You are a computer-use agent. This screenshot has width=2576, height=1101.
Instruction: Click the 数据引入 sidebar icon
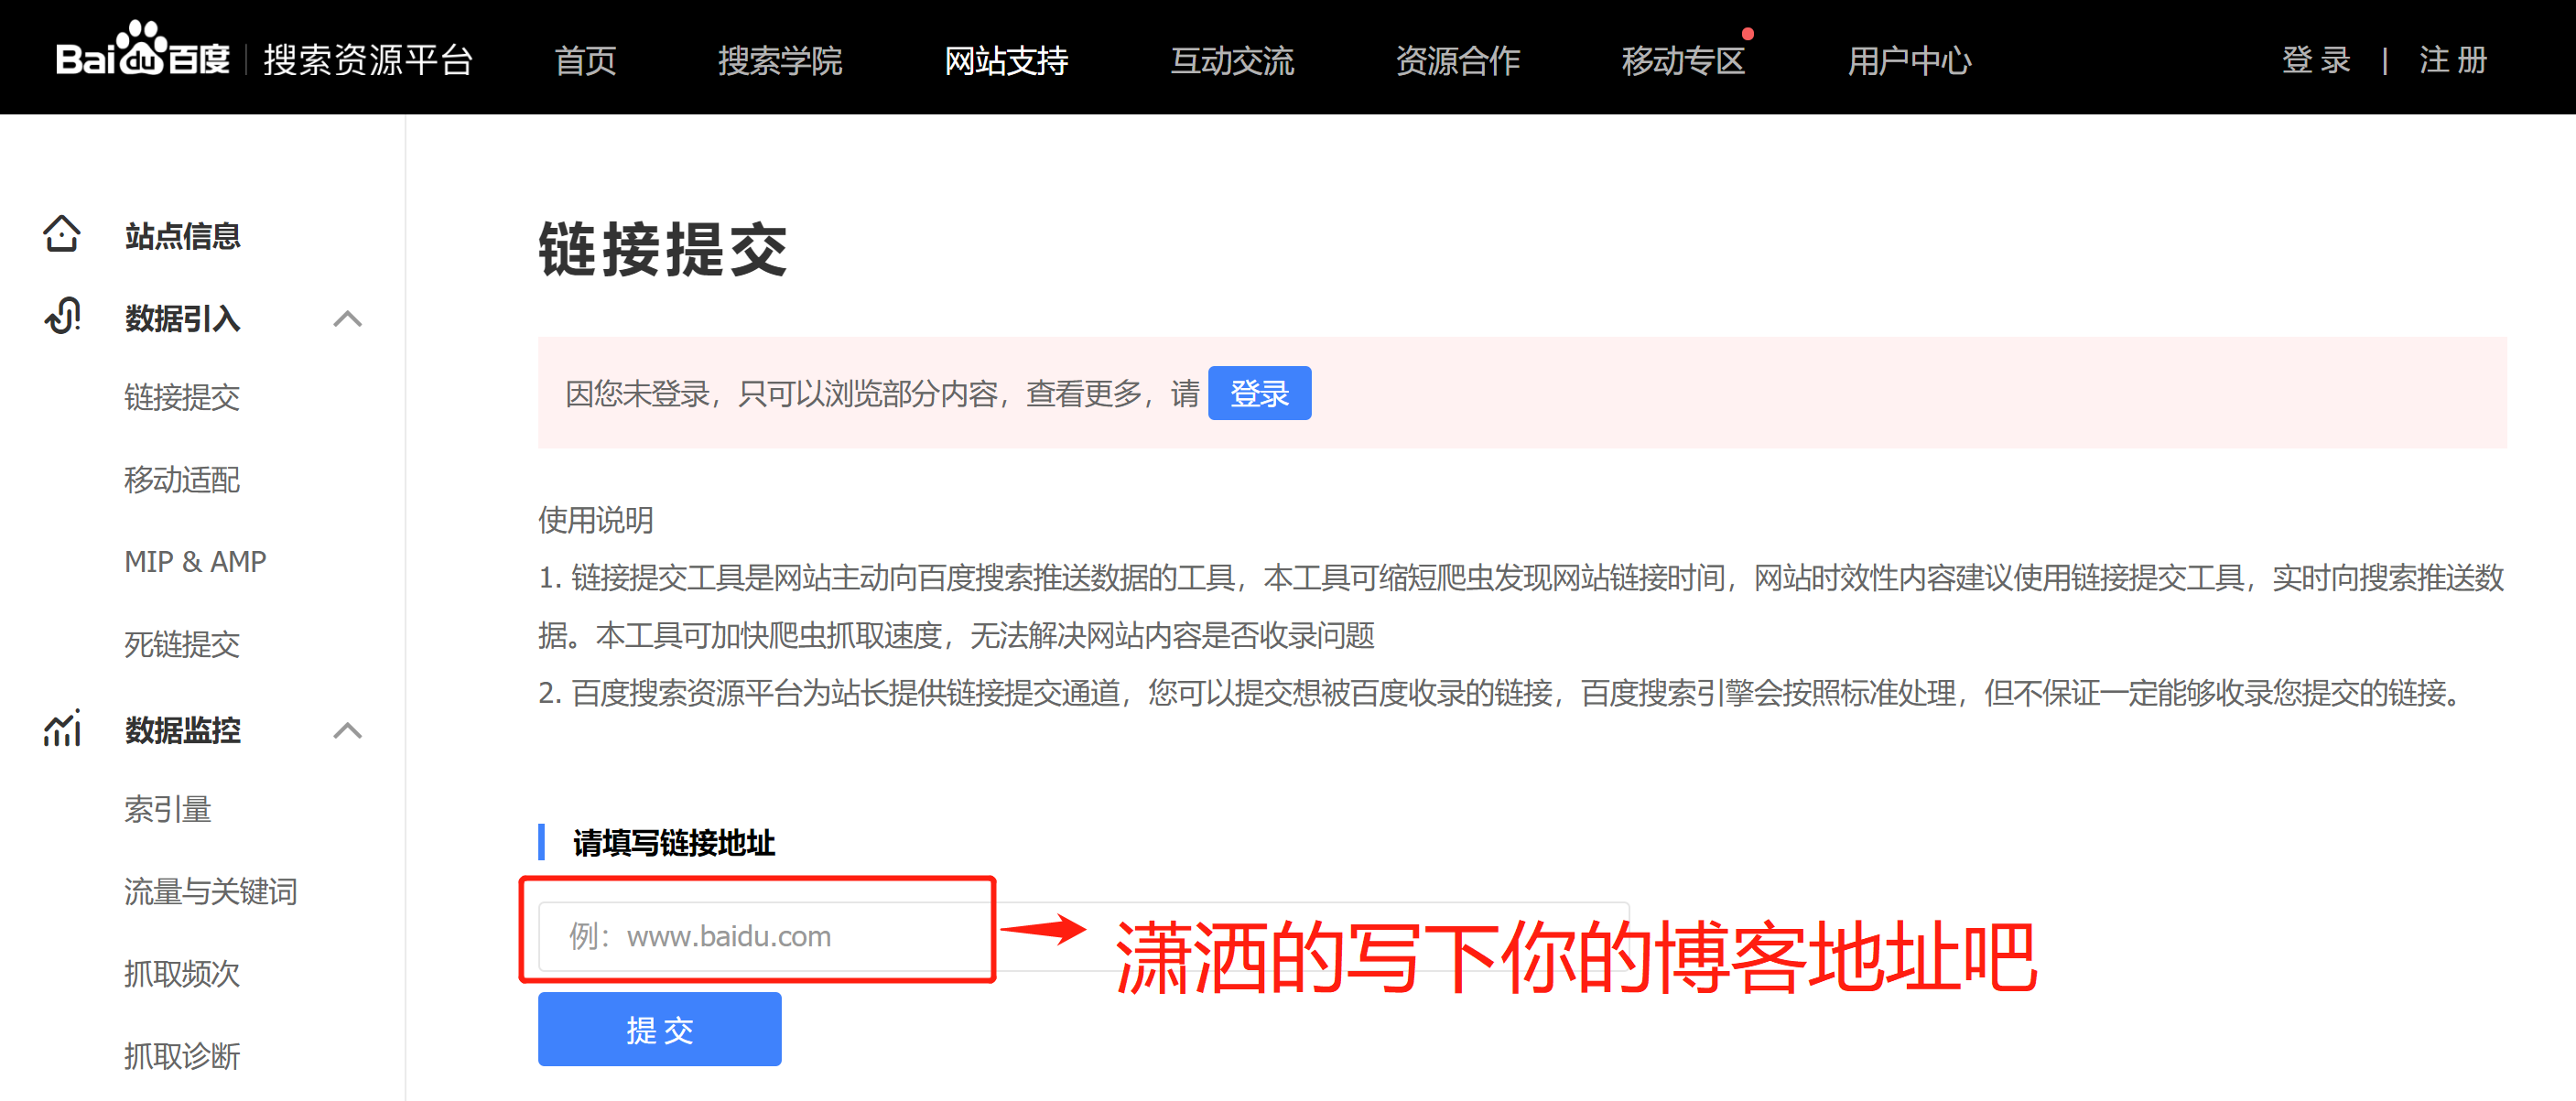coord(62,318)
